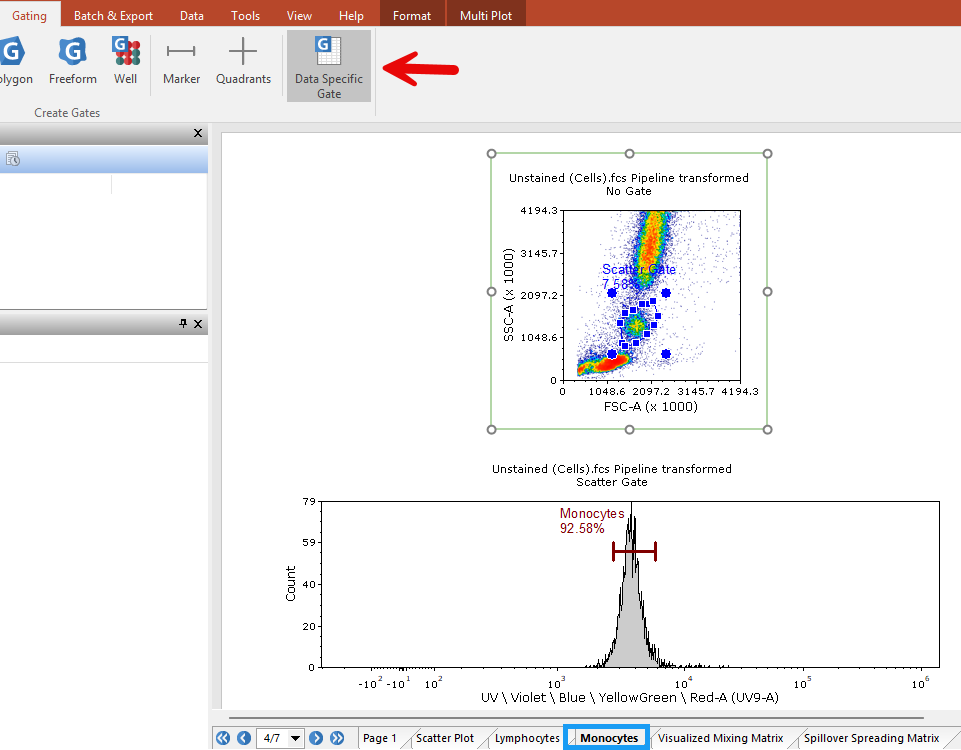Choose the Marker gate tool
This screenshot has height=750, width=961.
[181, 61]
